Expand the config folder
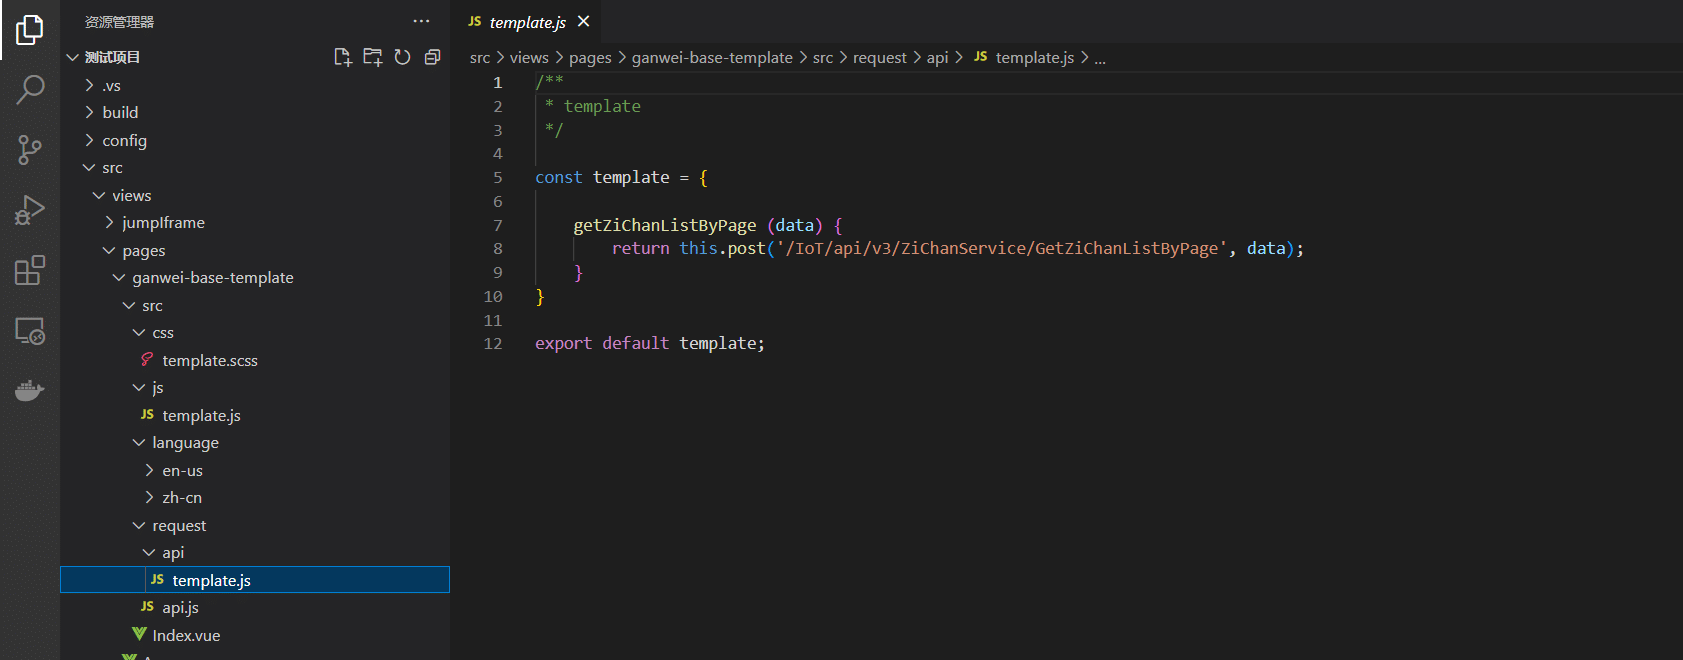Viewport: 1683px width, 660px height. click(124, 141)
